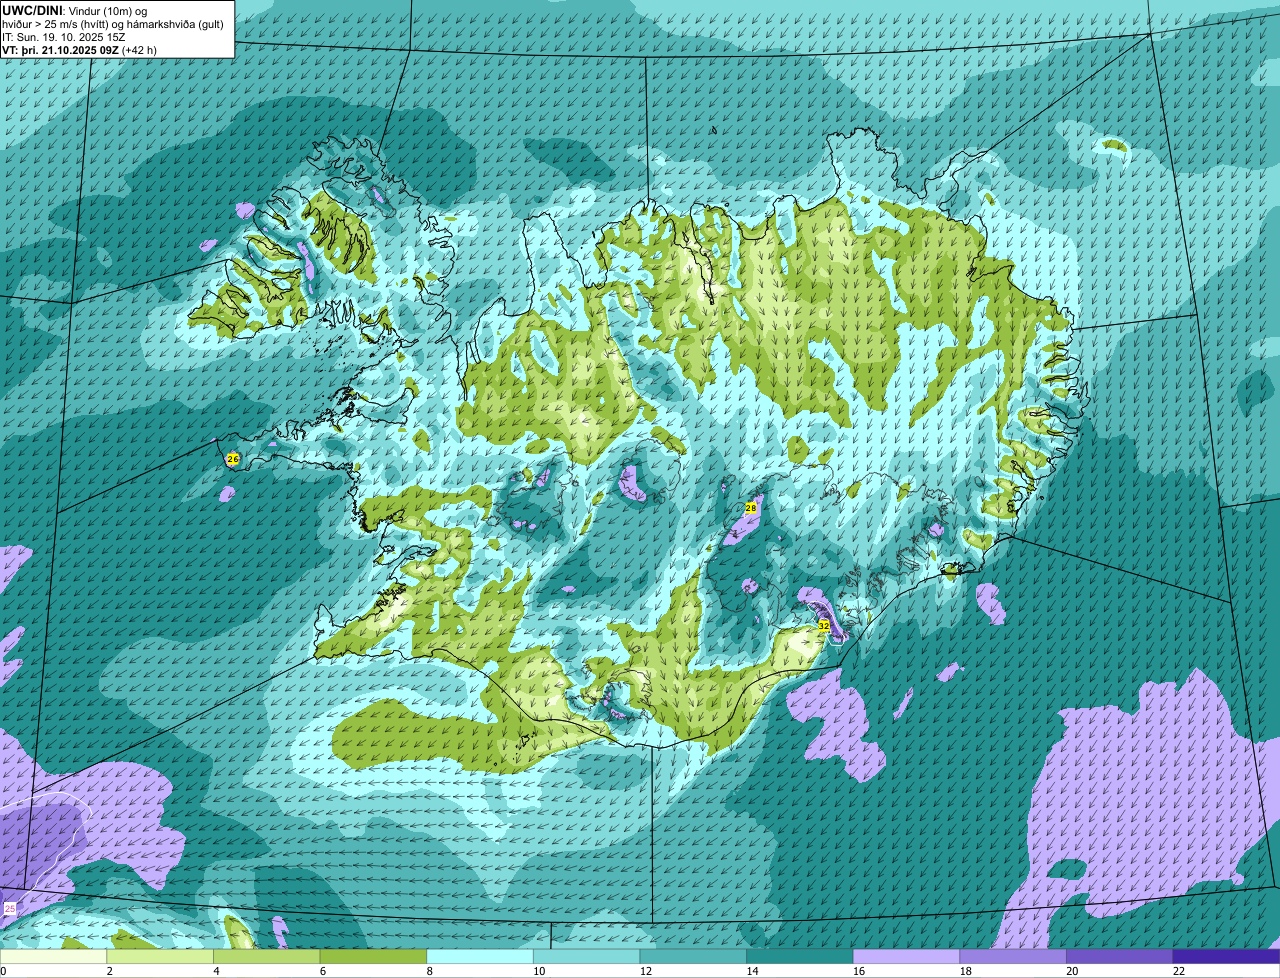Click the legend tick label '6'
Image resolution: width=1280 pixels, height=978 pixels.
tap(323, 971)
